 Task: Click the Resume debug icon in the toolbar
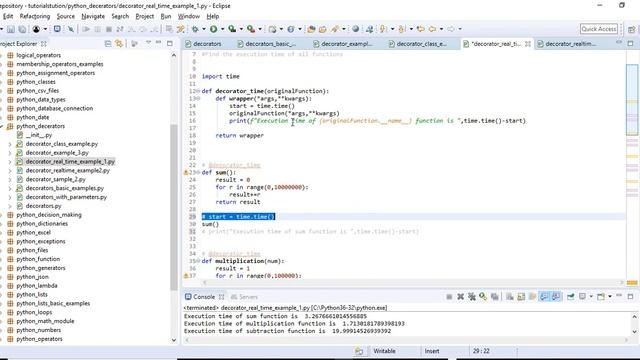(x=86, y=29)
